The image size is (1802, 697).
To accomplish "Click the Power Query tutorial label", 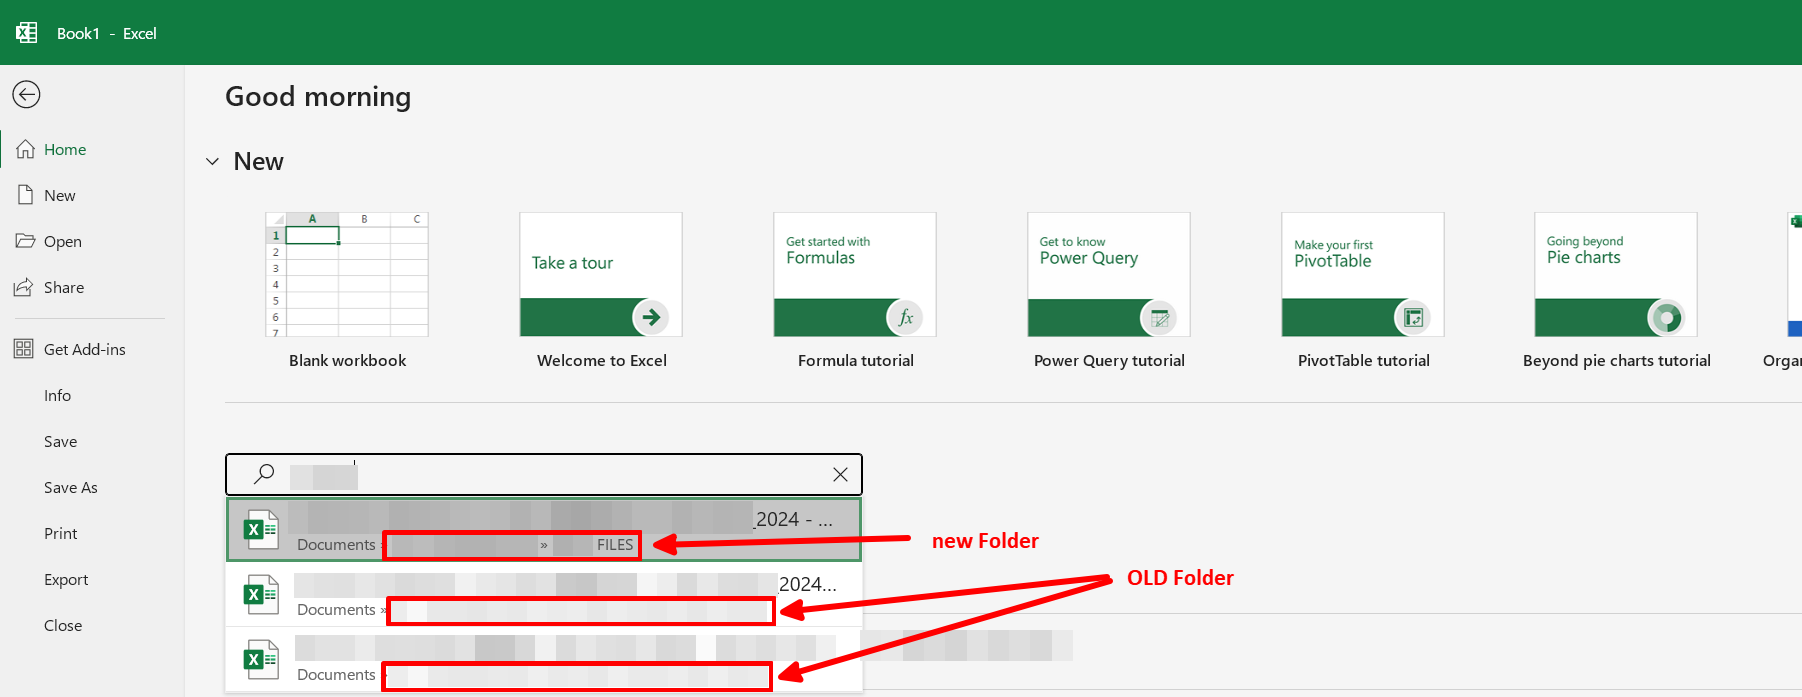I will (1109, 360).
